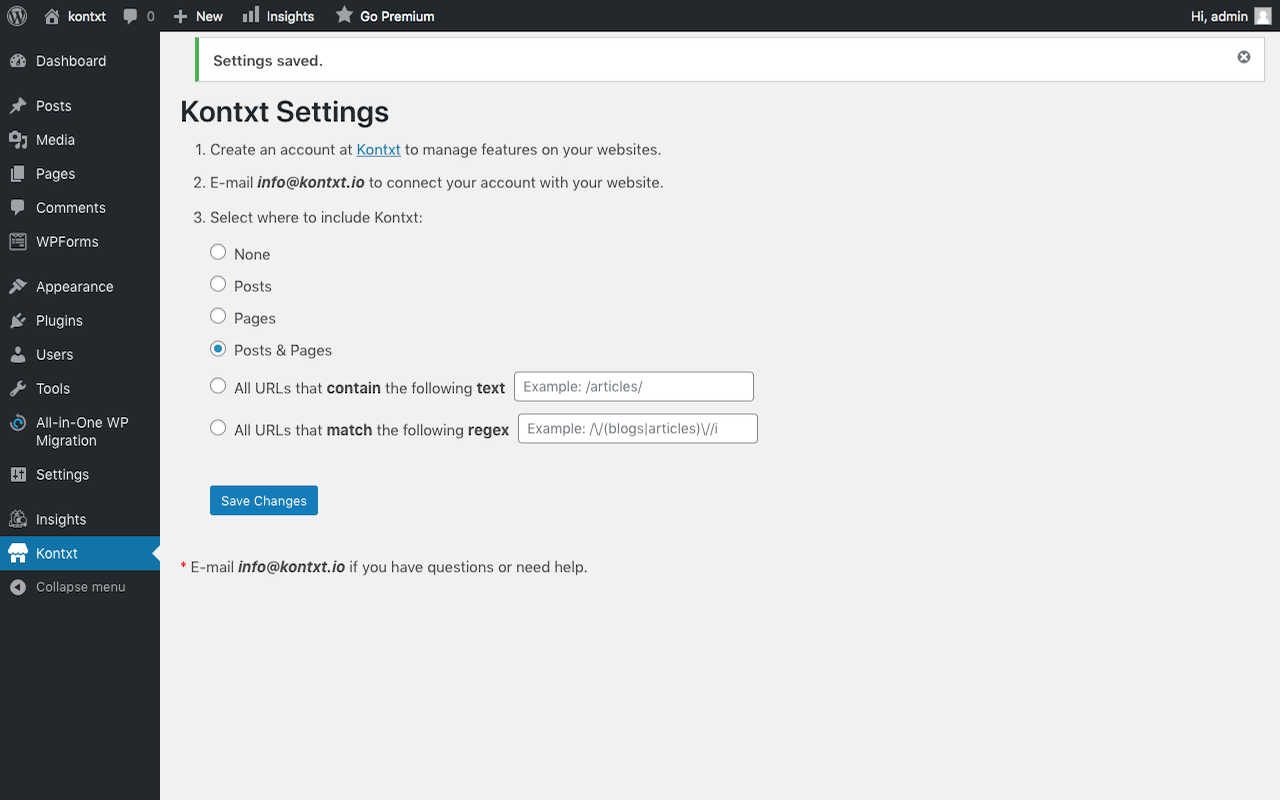
Task: Select the None radio option
Action: pos(218,252)
